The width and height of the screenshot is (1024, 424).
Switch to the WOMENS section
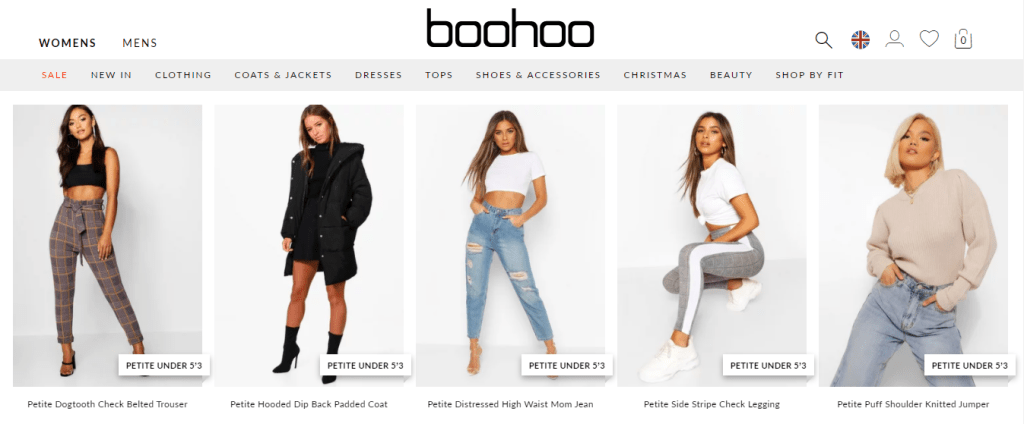[x=67, y=43]
